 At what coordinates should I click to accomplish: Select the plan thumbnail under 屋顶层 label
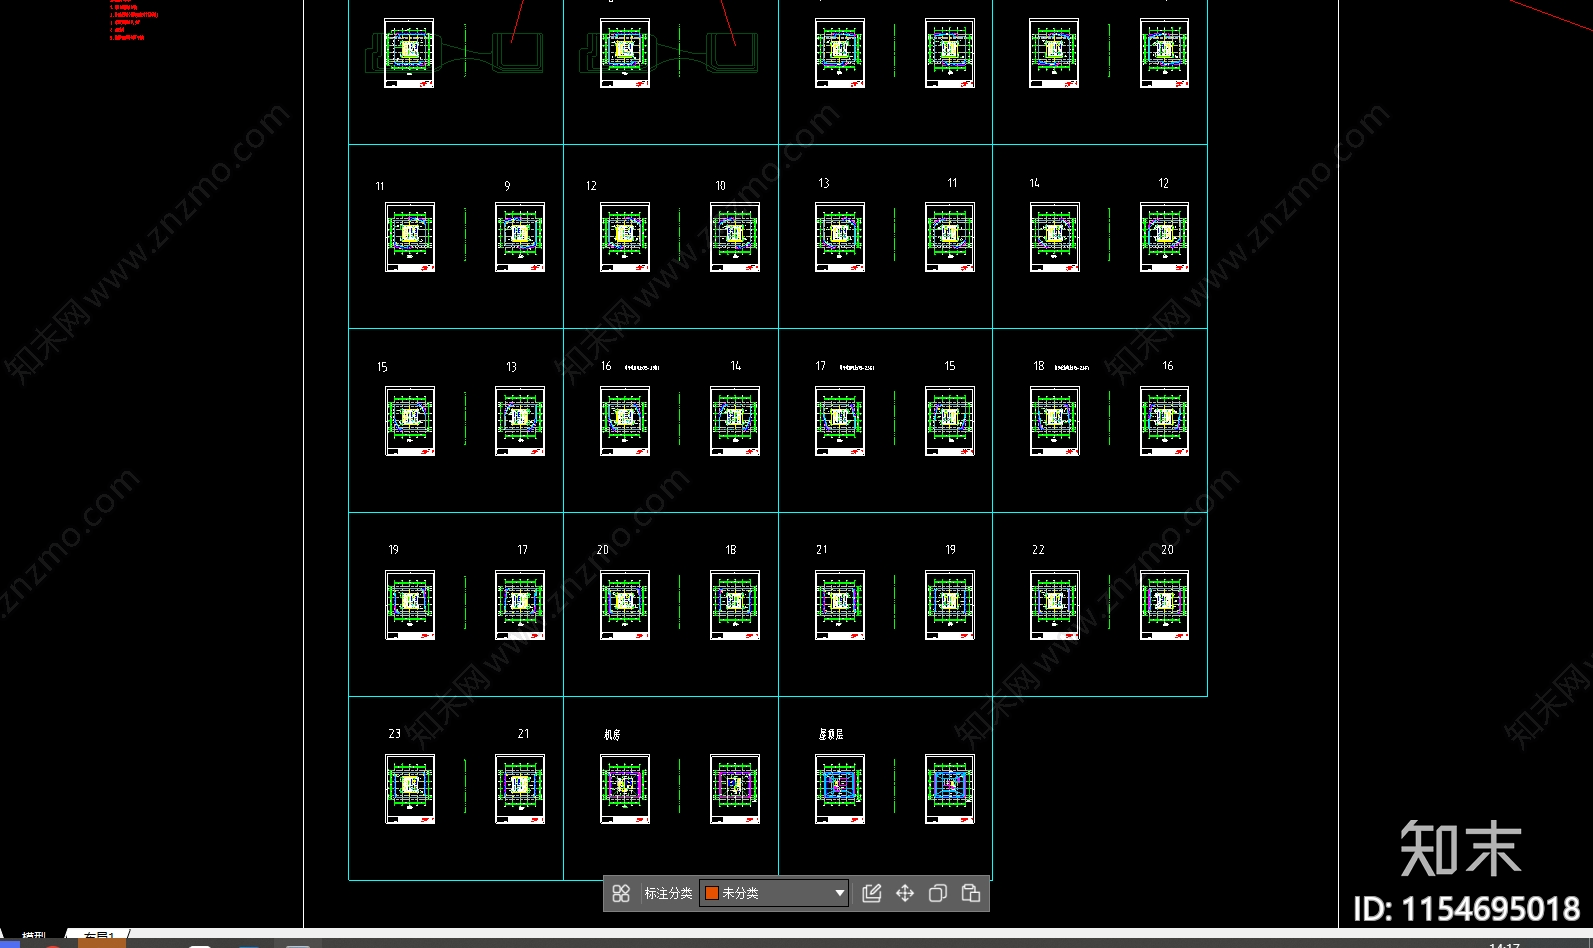pos(840,789)
